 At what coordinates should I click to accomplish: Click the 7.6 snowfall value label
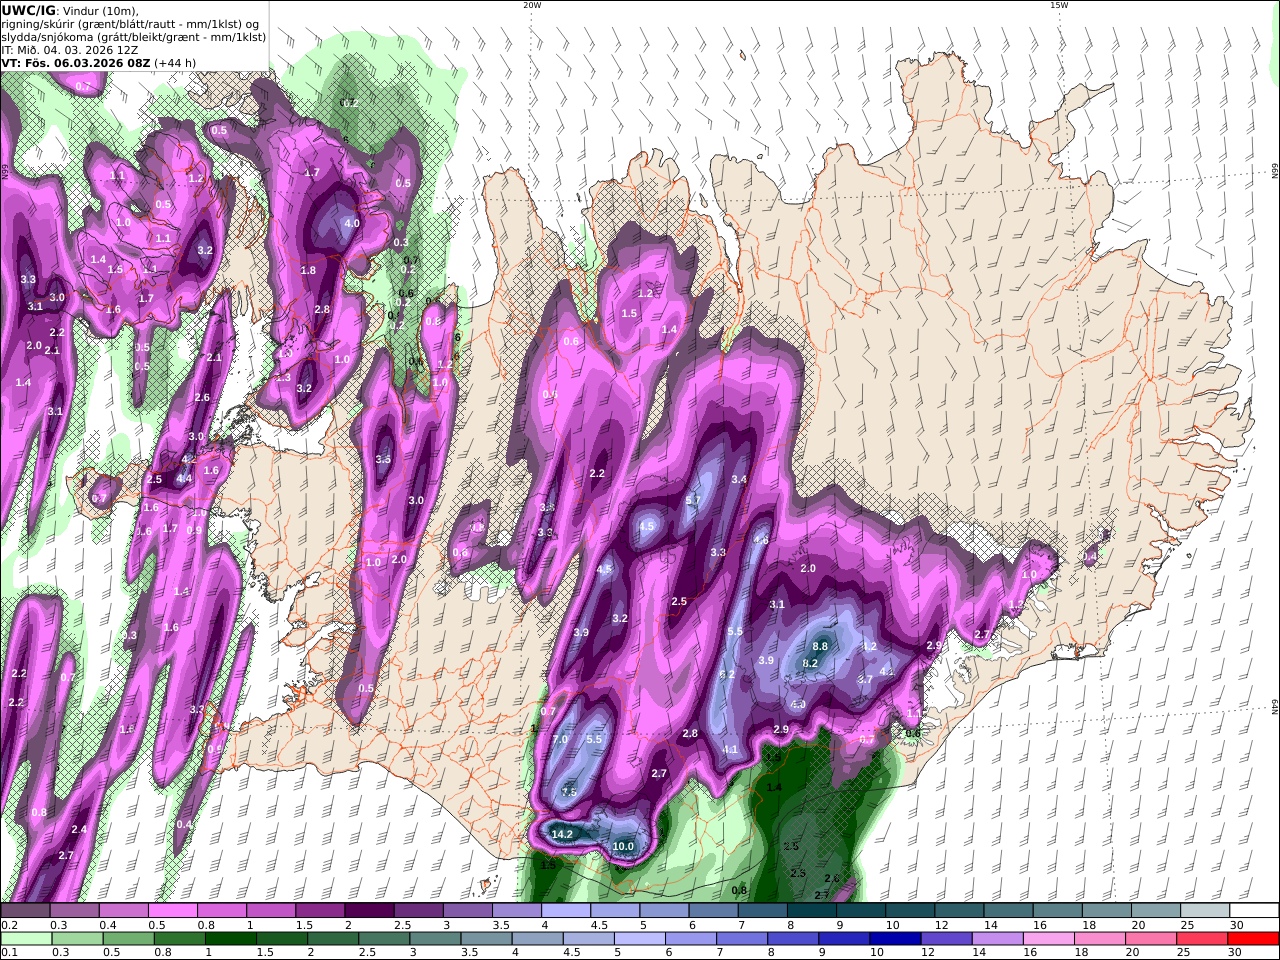click(x=569, y=791)
